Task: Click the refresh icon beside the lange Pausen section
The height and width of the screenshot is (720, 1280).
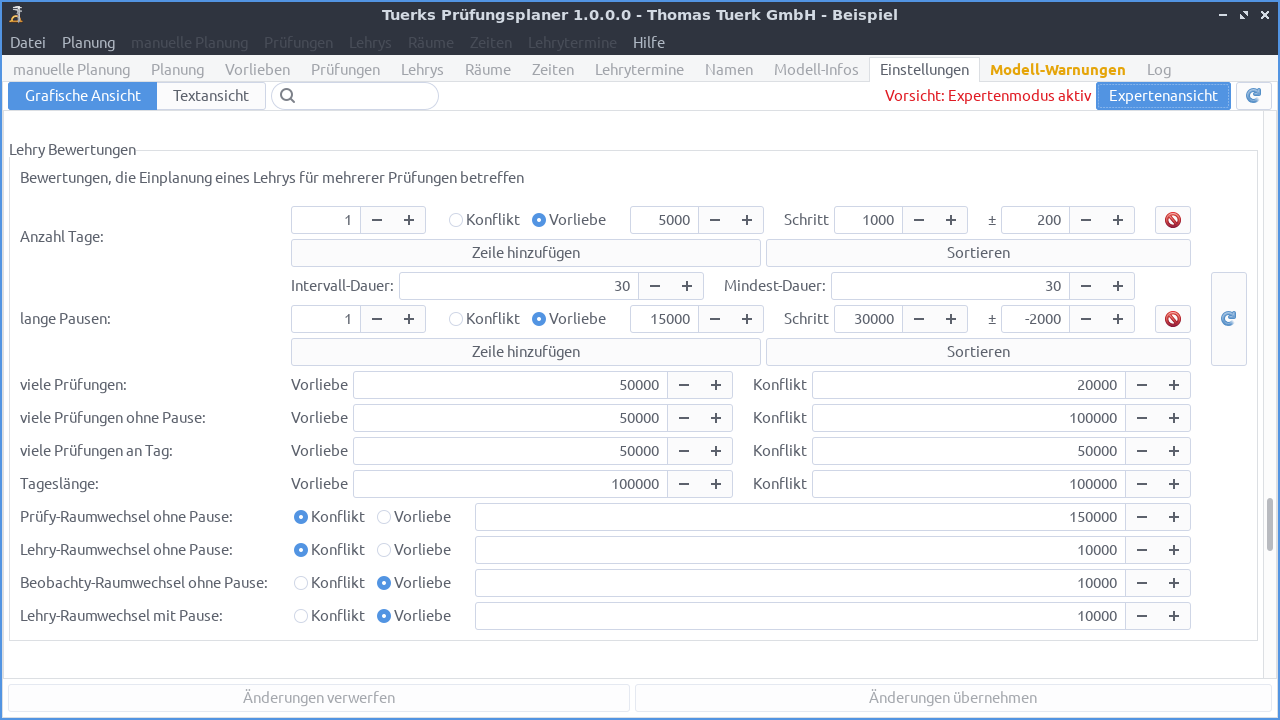Action: coord(1228,318)
